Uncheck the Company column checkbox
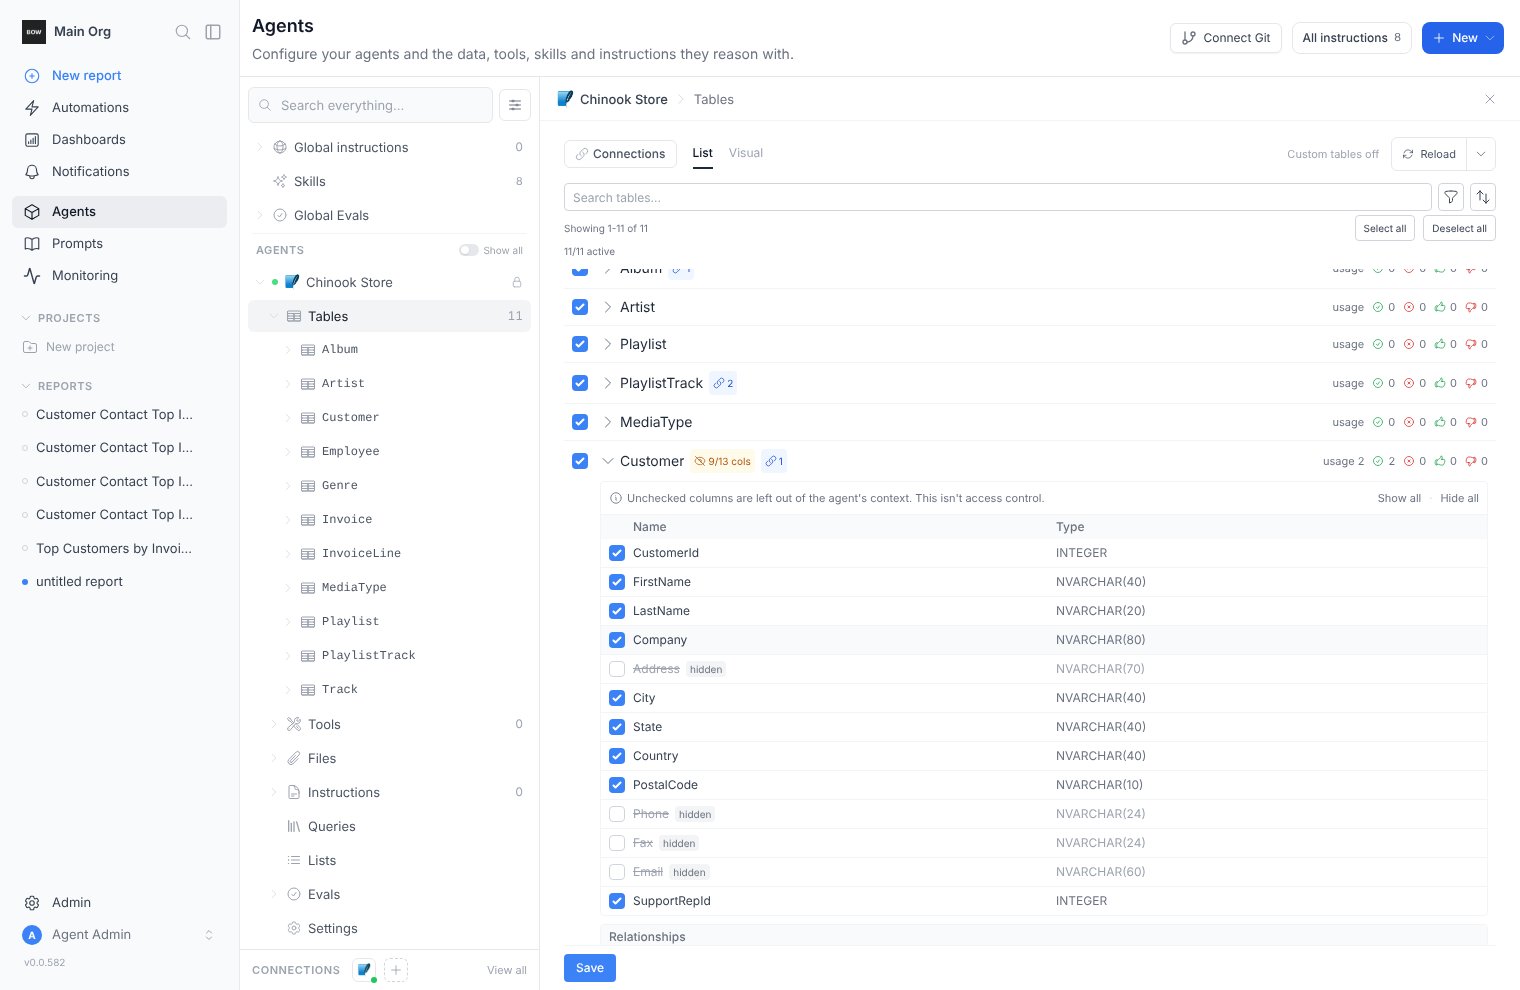The height and width of the screenshot is (990, 1520). [x=617, y=640]
